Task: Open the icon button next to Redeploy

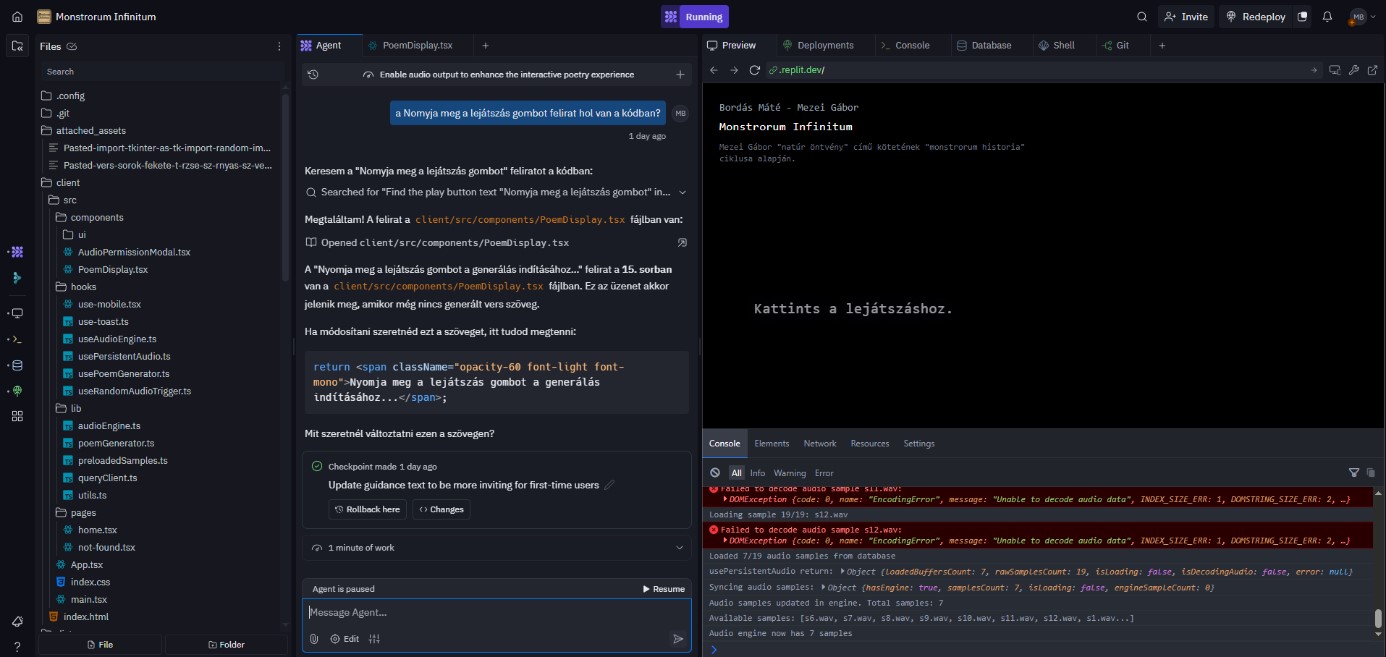Action: (x=1302, y=17)
